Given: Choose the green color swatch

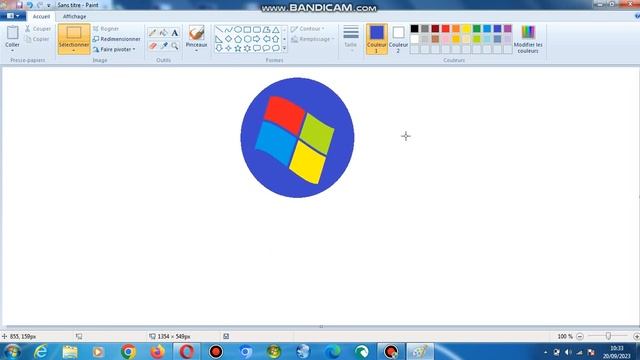Looking at the screenshot, I should coord(476,29).
